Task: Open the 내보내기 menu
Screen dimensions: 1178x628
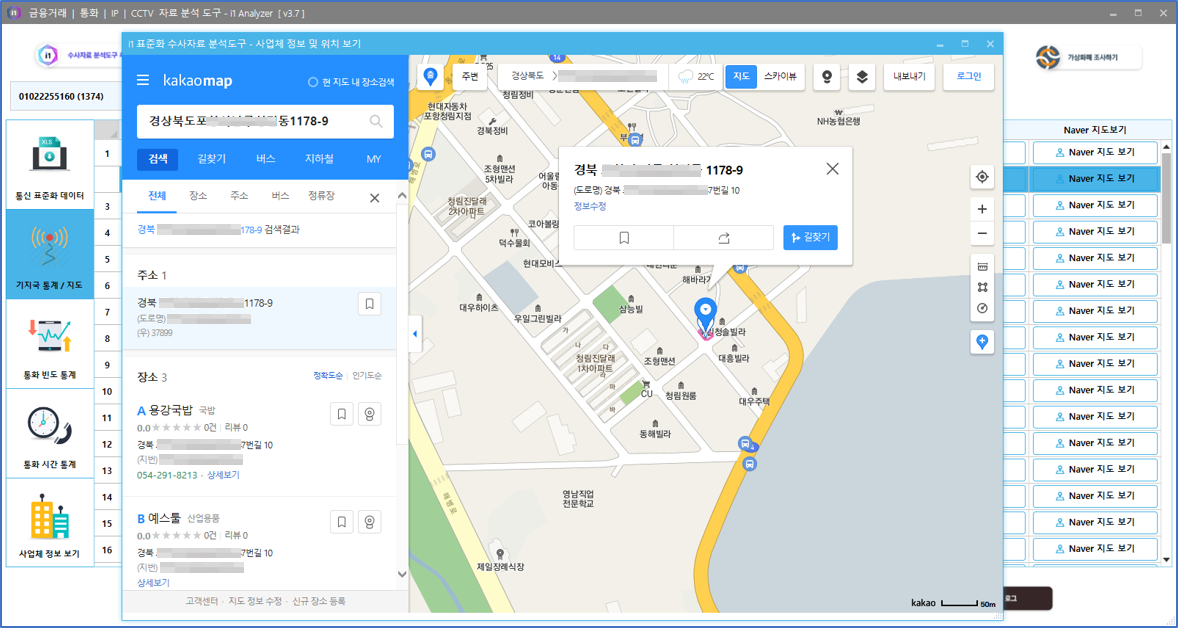Action: click(909, 77)
